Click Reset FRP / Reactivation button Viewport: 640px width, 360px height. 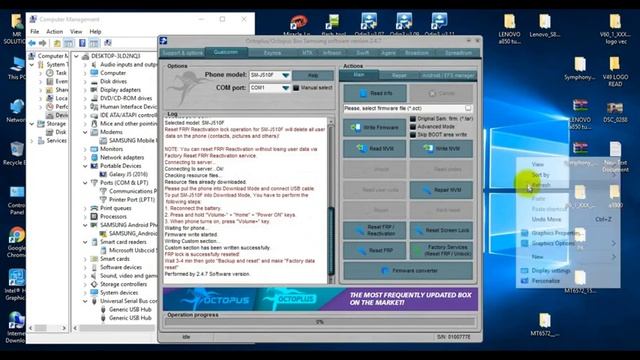[x=375, y=230]
